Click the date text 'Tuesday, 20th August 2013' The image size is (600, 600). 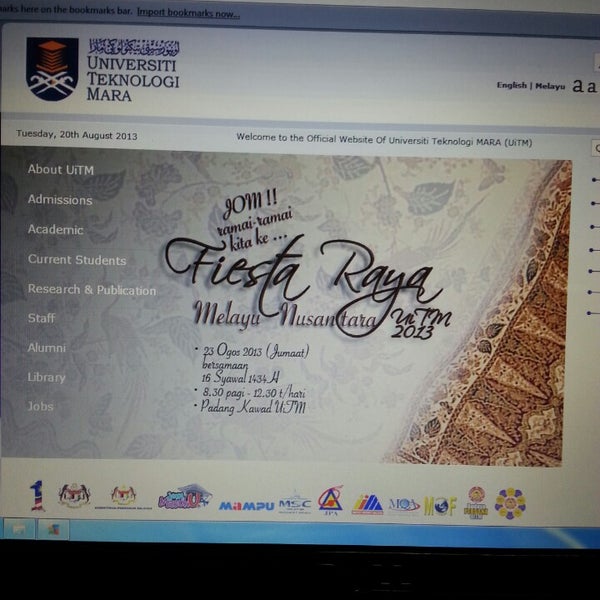[77, 135]
